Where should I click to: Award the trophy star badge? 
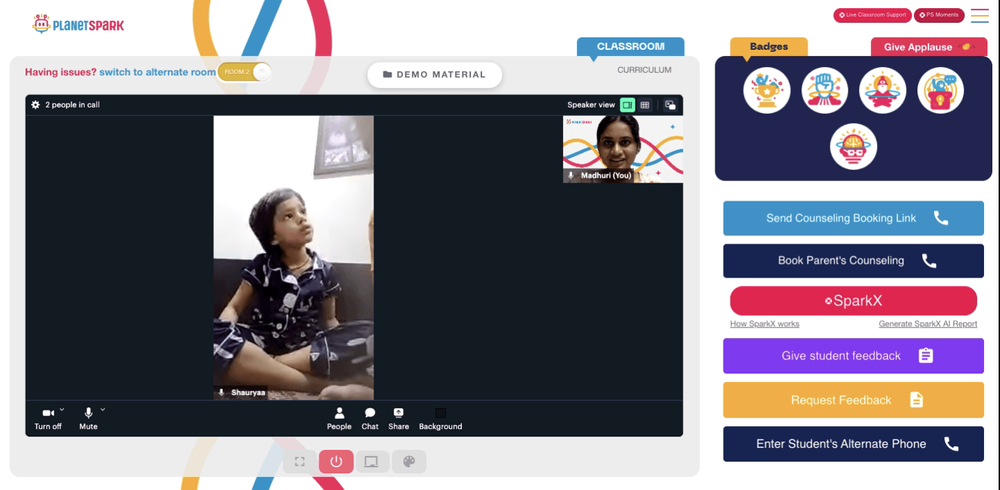(767, 91)
